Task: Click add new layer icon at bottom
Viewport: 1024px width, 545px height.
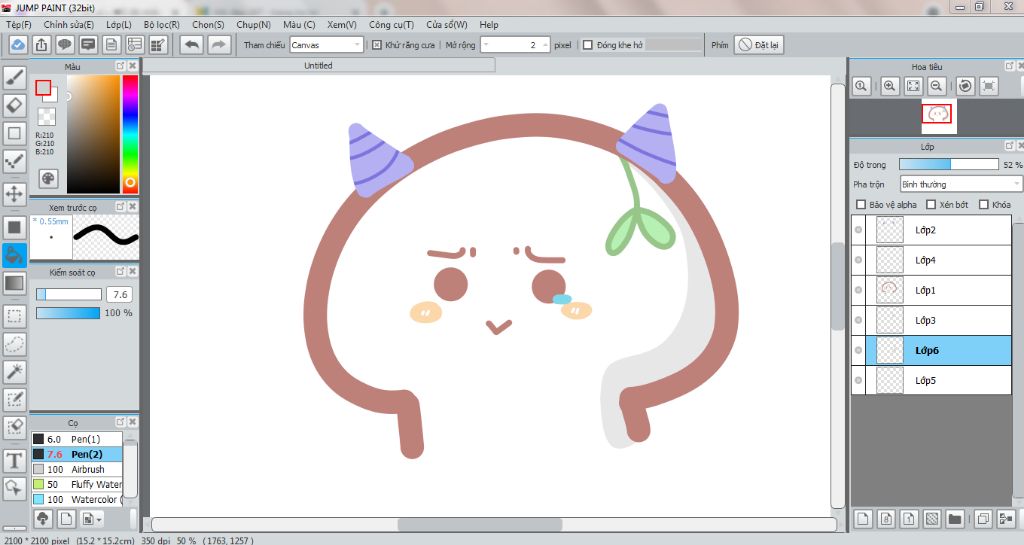Action: click(x=863, y=519)
